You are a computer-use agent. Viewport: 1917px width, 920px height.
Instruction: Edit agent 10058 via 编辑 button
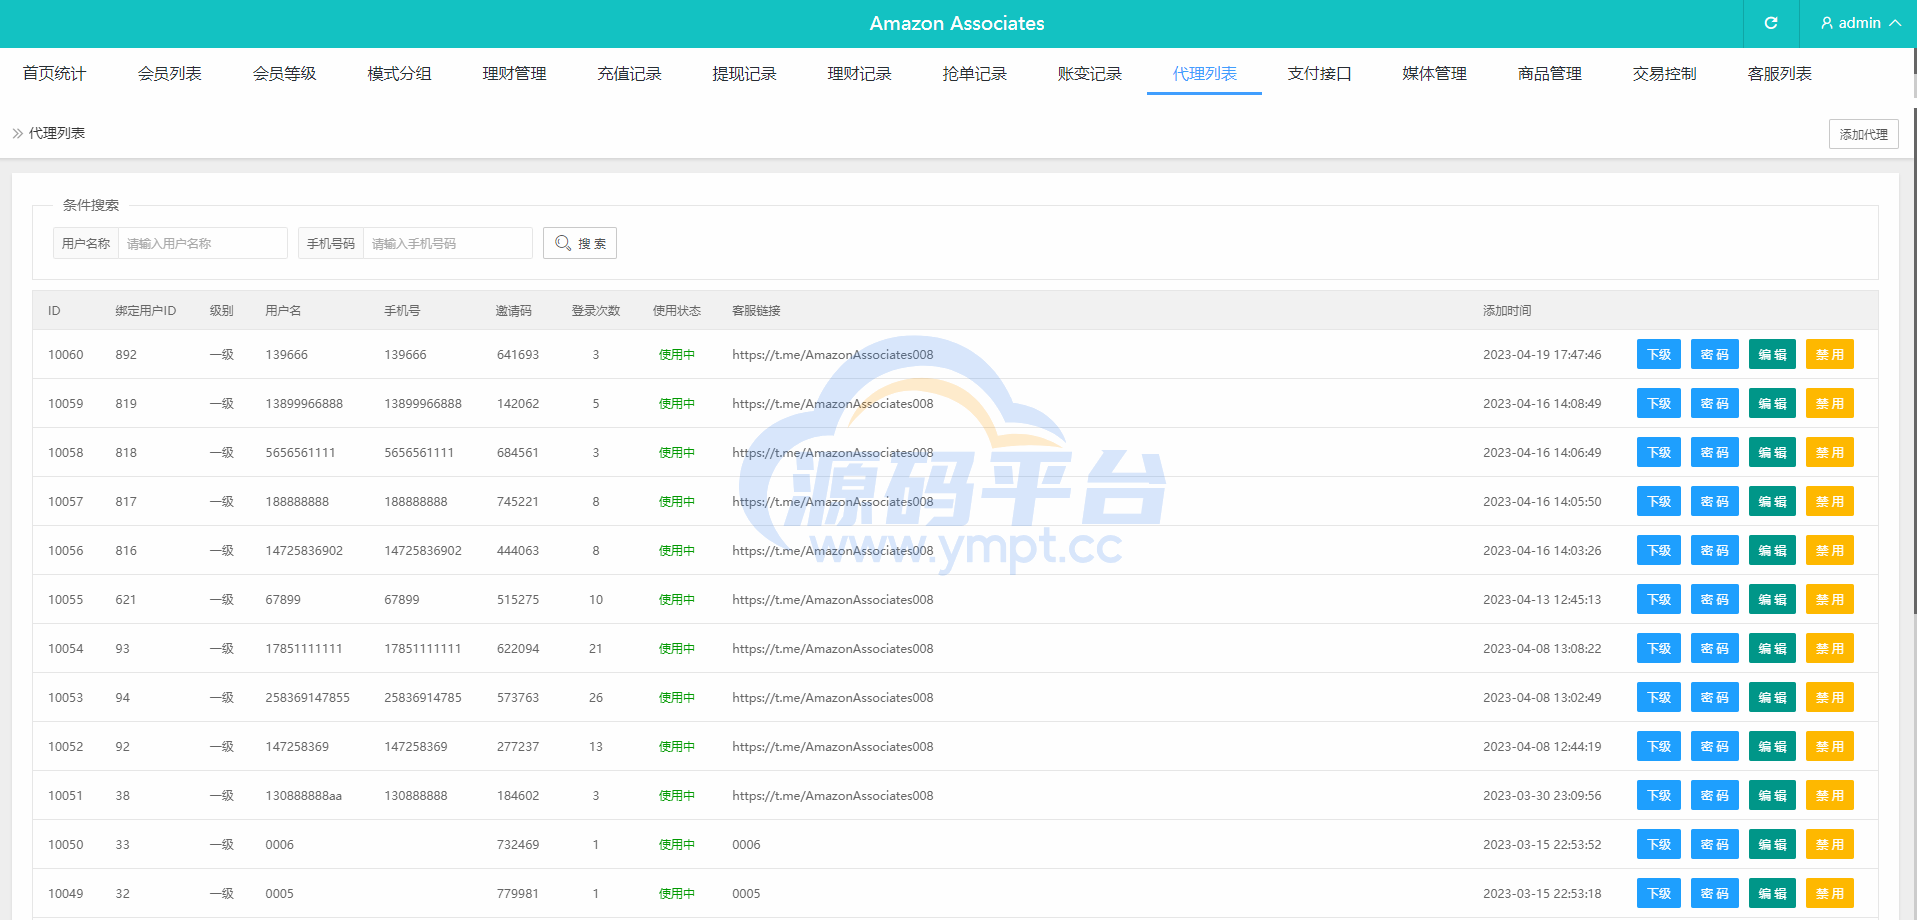1772,453
